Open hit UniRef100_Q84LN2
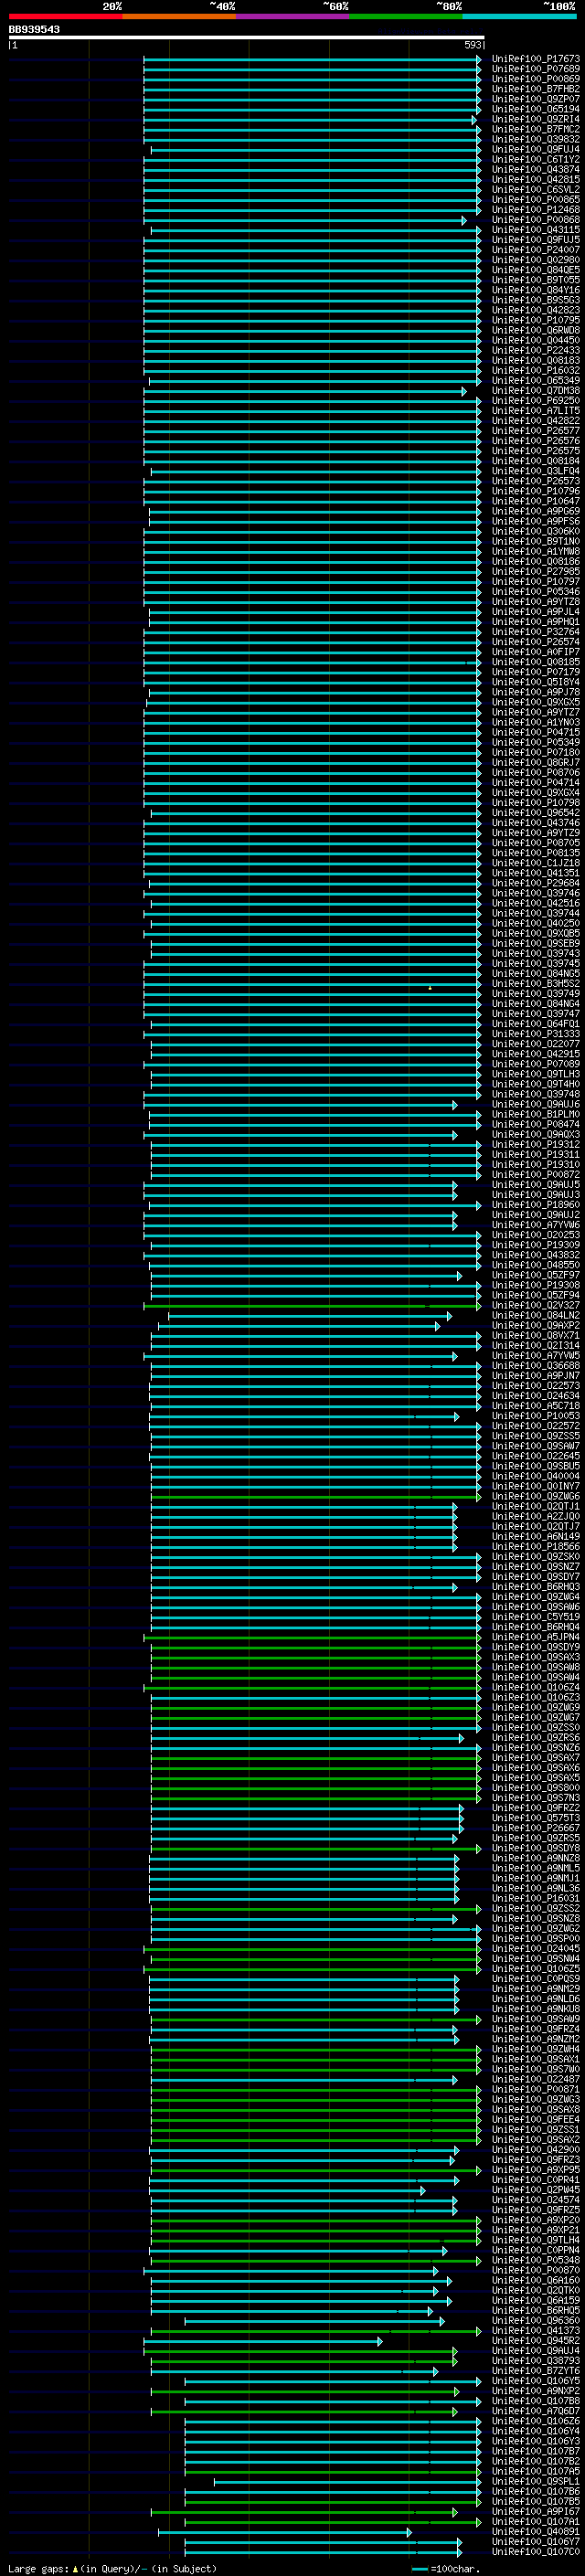The width and height of the screenshot is (585, 2576). point(536,1315)
